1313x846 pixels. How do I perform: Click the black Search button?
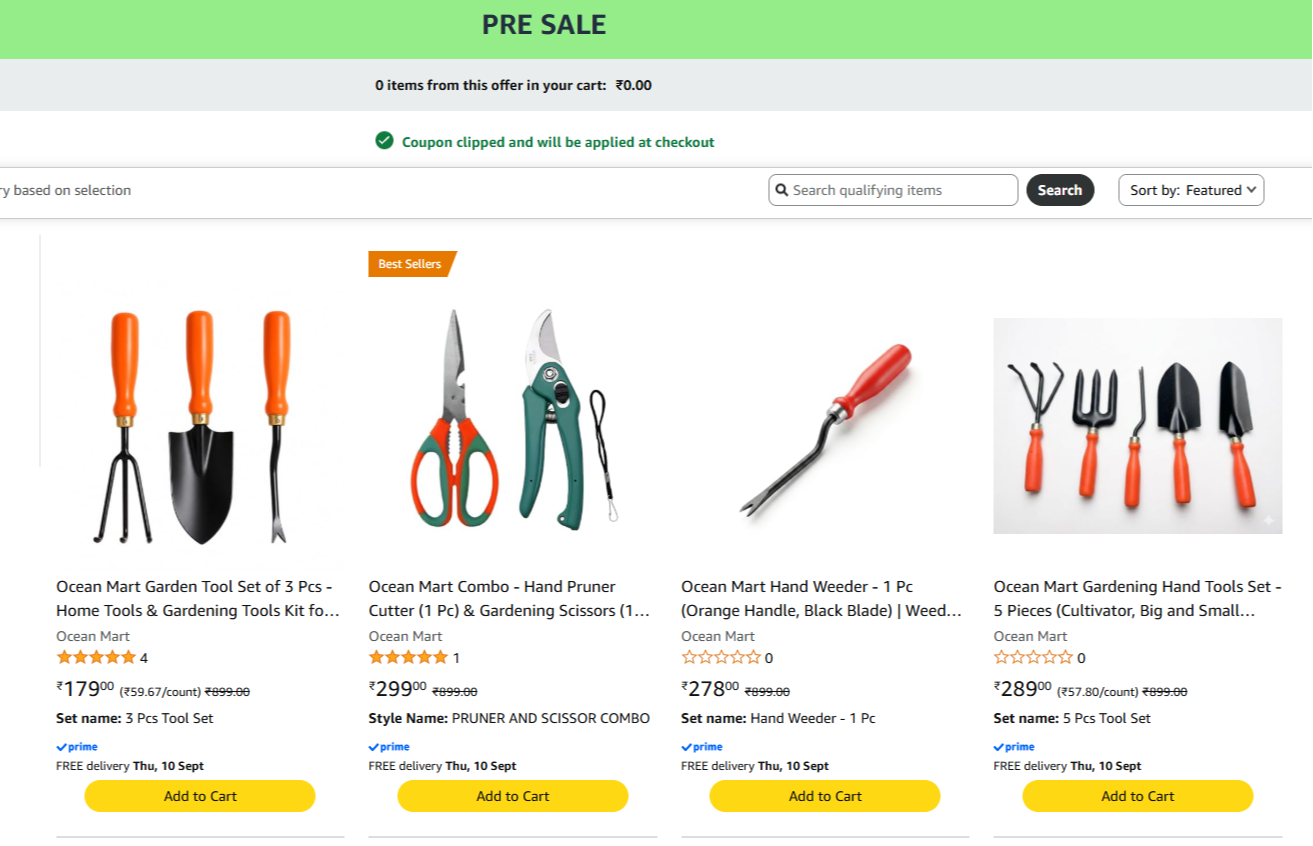(x=1060, y=190)
